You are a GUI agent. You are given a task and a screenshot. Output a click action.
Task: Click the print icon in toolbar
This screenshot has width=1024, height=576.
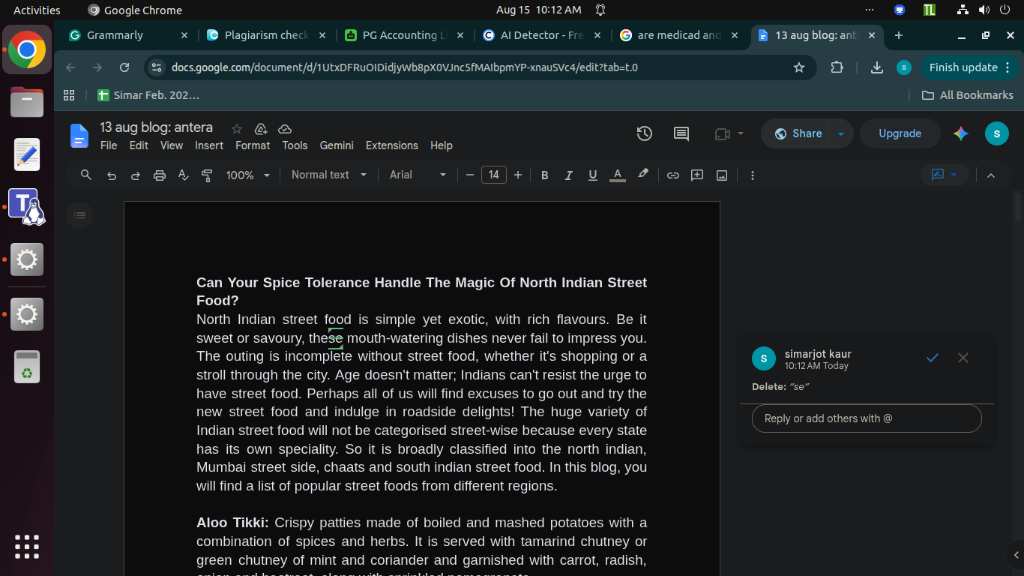[x=159, y=175]
